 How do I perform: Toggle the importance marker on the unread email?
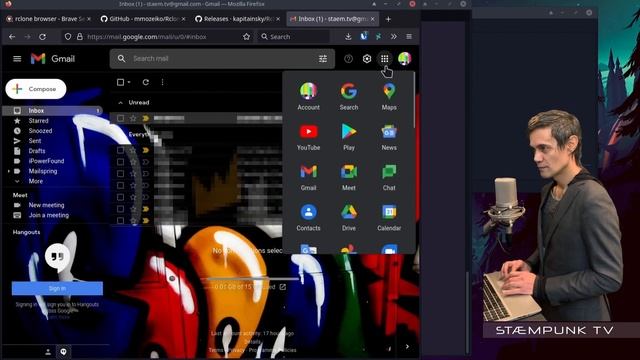tap(146, 118)
